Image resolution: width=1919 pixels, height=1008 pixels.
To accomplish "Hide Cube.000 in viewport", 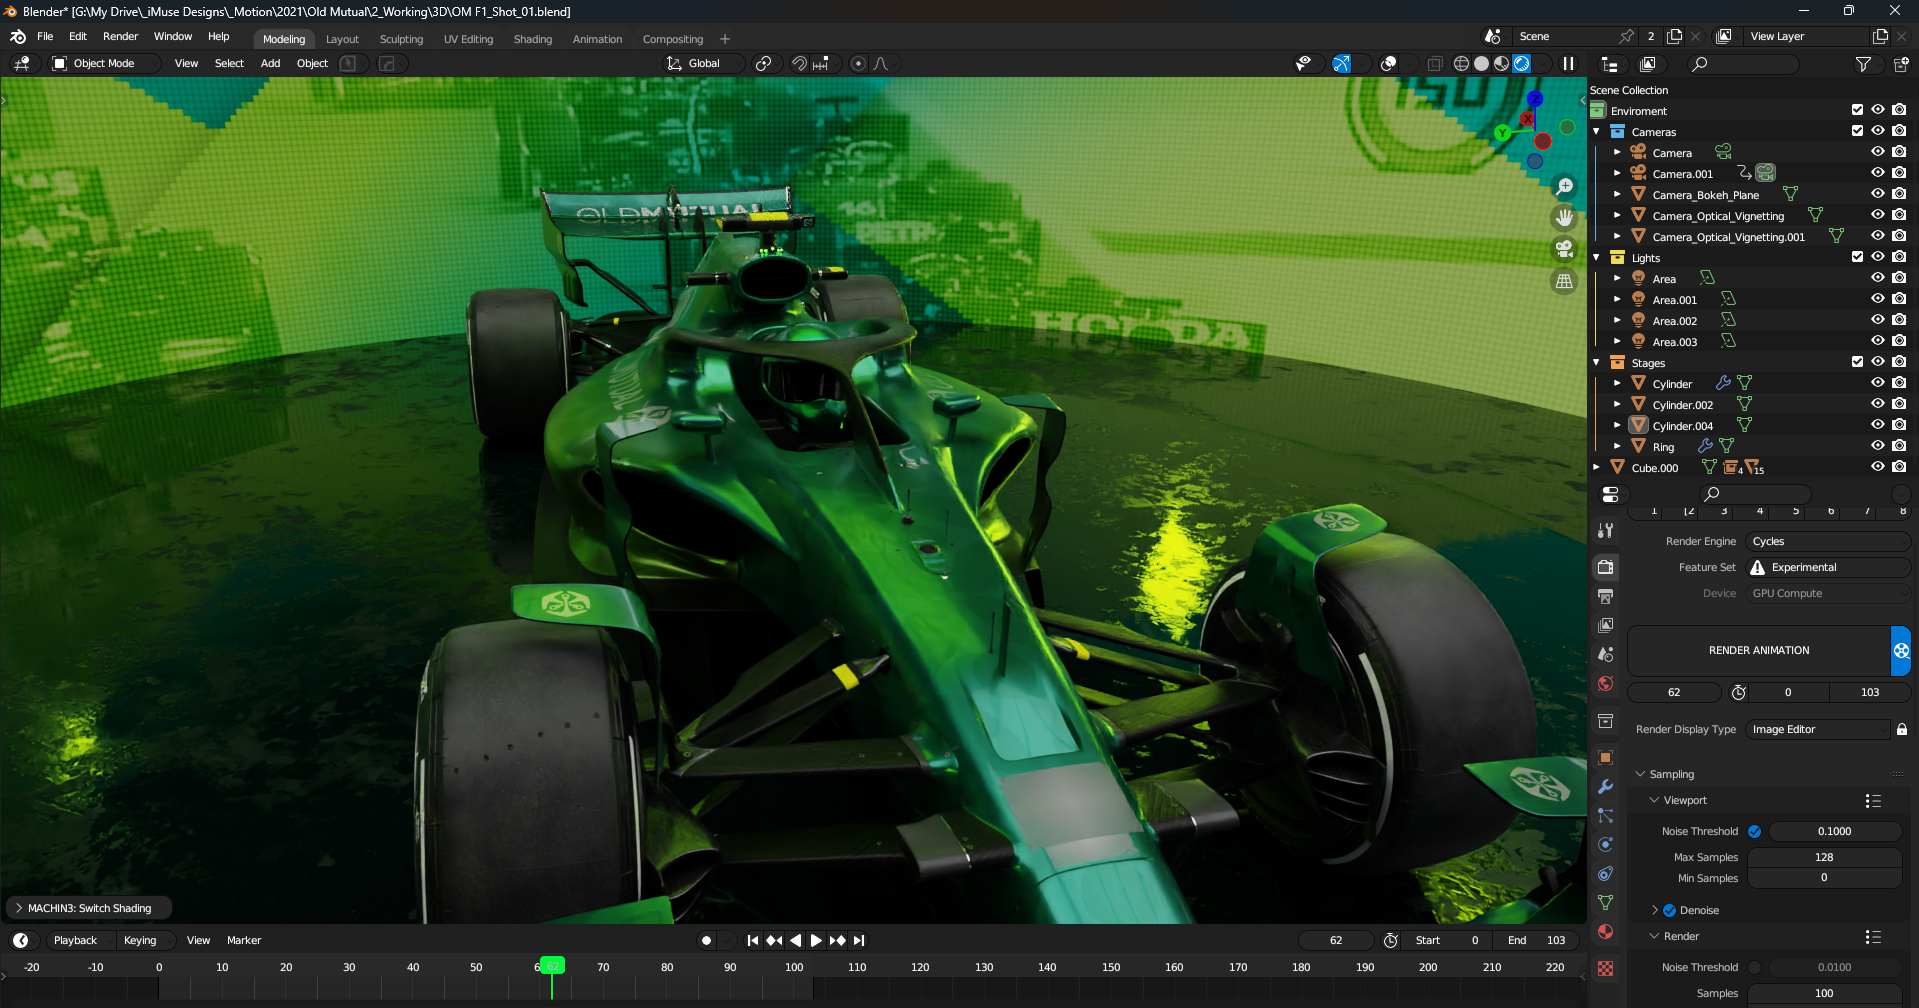I will click(x=1878, y=467).
